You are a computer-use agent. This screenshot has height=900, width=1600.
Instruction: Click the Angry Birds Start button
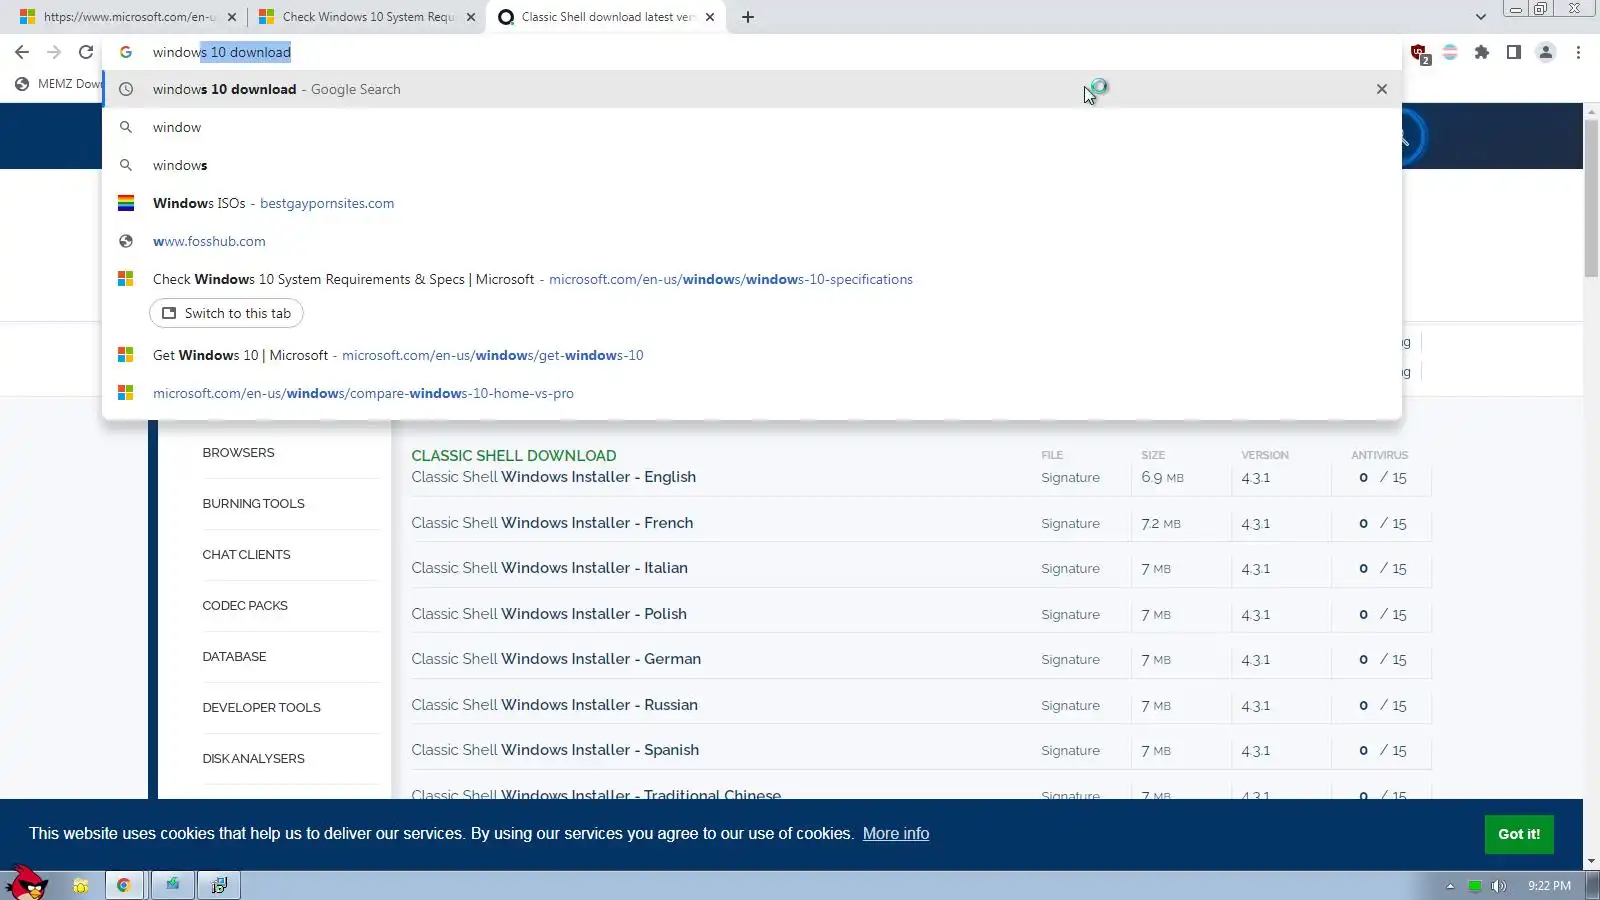coord(27,883)
